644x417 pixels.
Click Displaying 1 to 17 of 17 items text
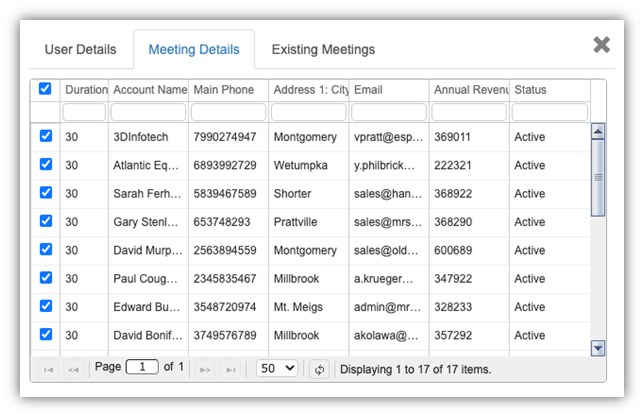415,369
